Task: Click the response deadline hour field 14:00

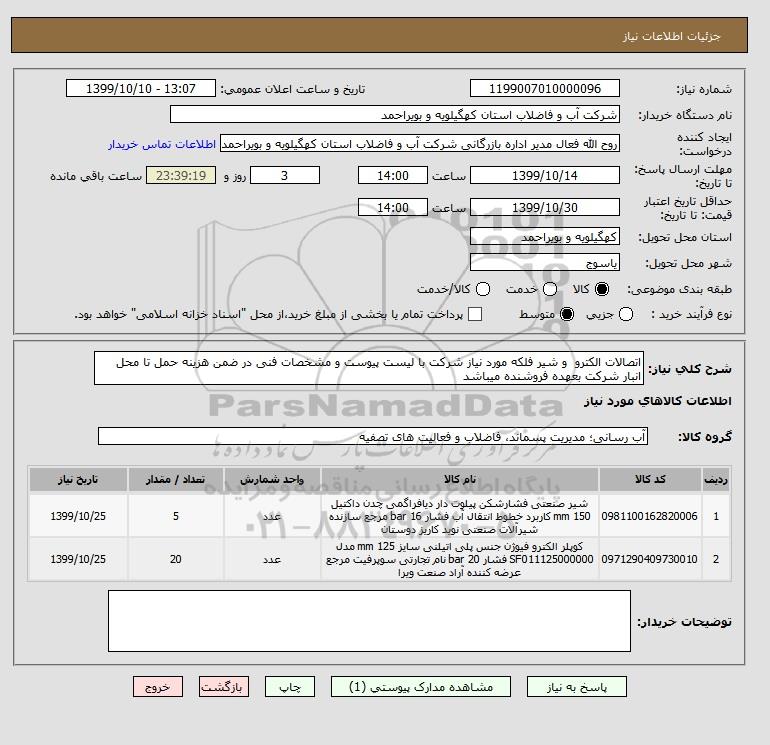Action: [x=393, y=175]
